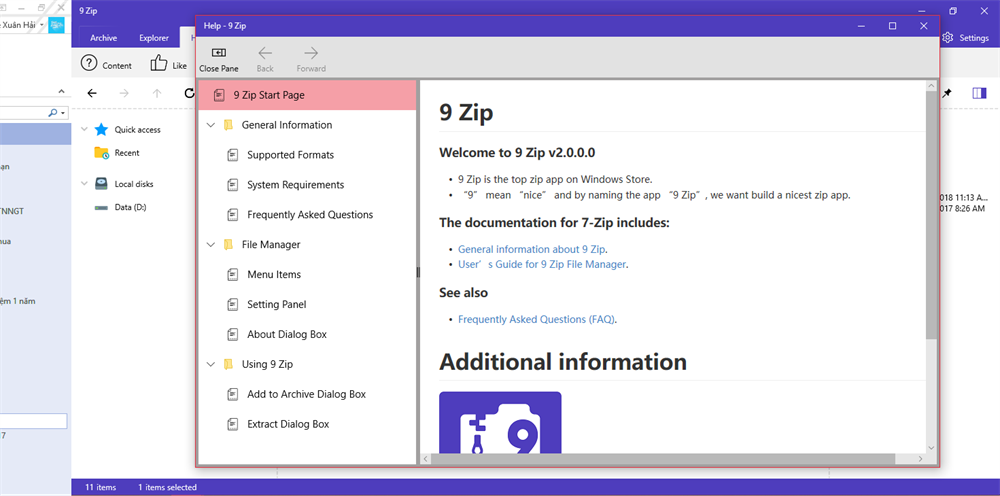Image resolution: width=1000 pixels, height=496 pixels.
Task: Click the Back arrow in Help window
Action: pos(265,54)
